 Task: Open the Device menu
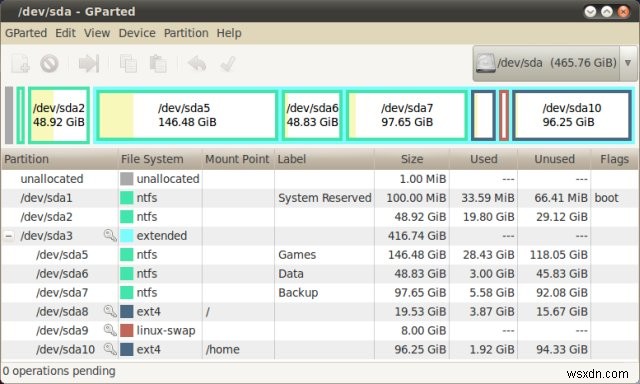pyautogui.click(x=137, y=33)
